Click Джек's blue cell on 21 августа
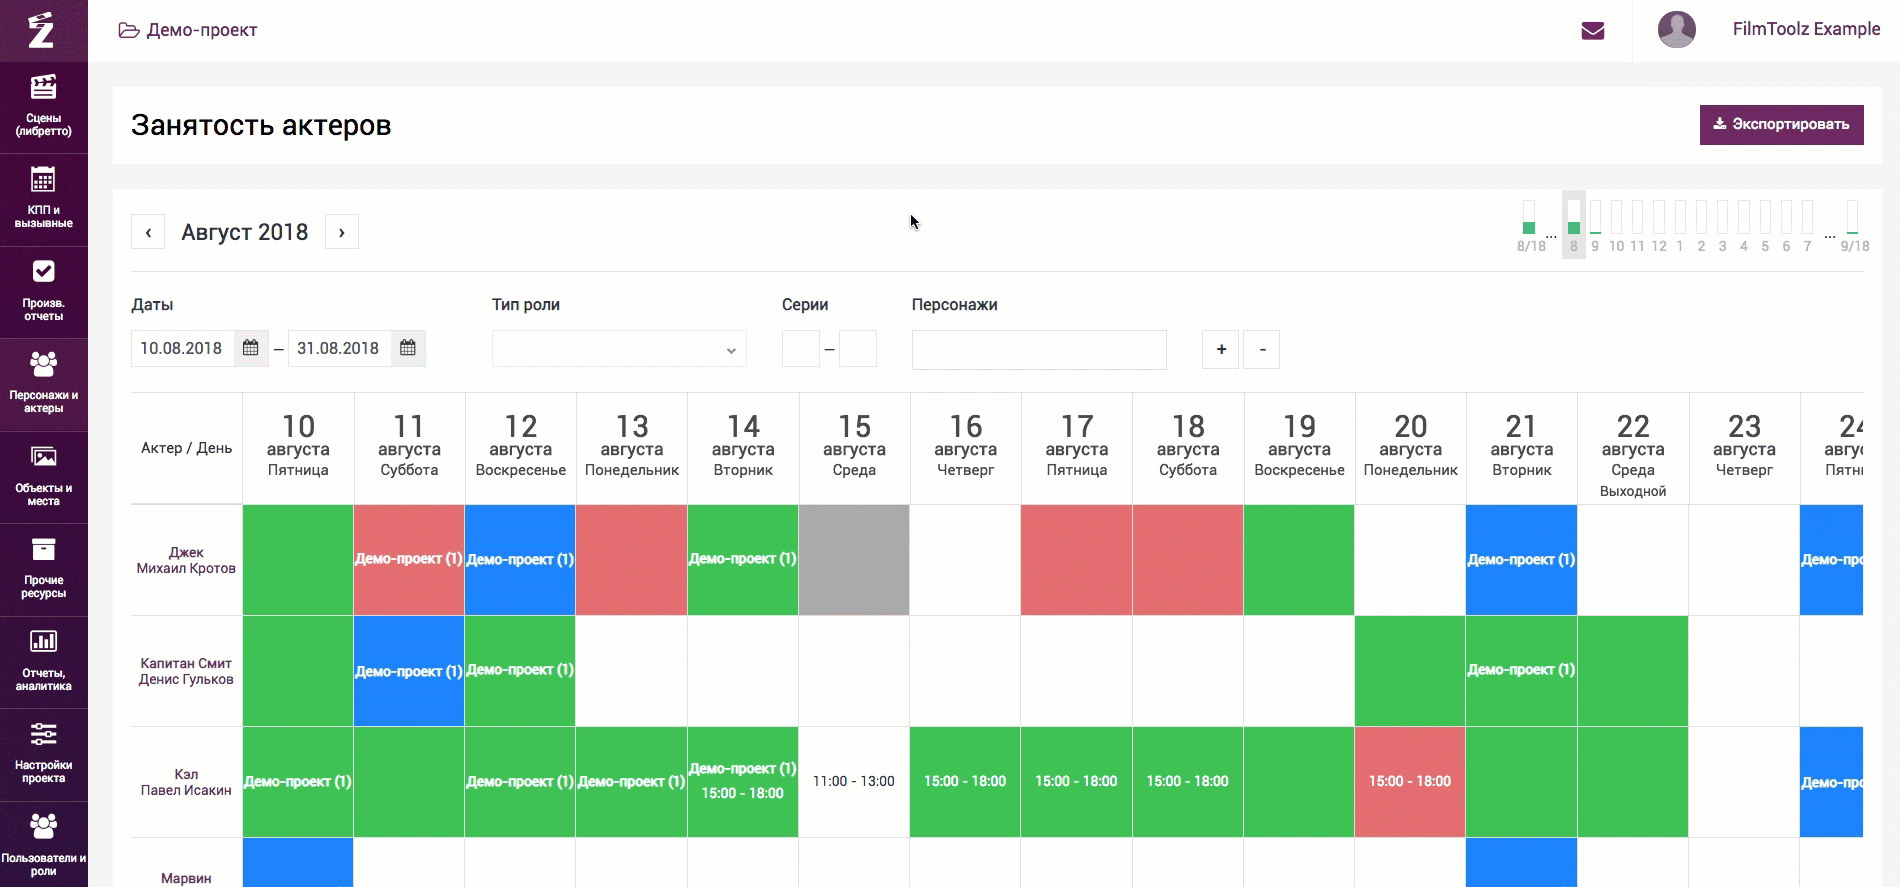Screen dimensions: 1900x887 pos(1521,560)
